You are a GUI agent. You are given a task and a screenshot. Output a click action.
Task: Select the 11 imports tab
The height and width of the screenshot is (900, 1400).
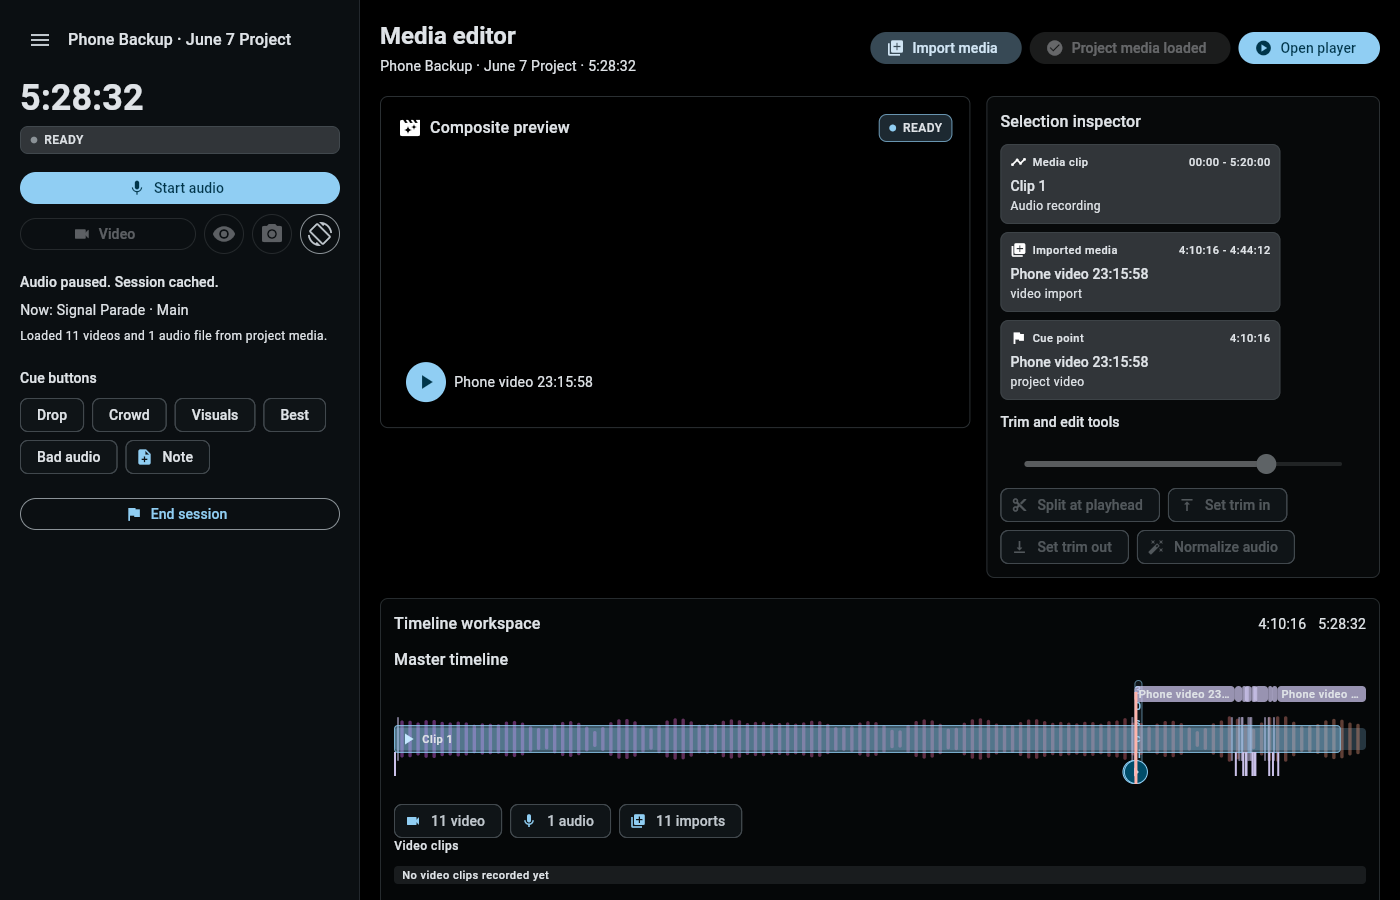point(680,821)
